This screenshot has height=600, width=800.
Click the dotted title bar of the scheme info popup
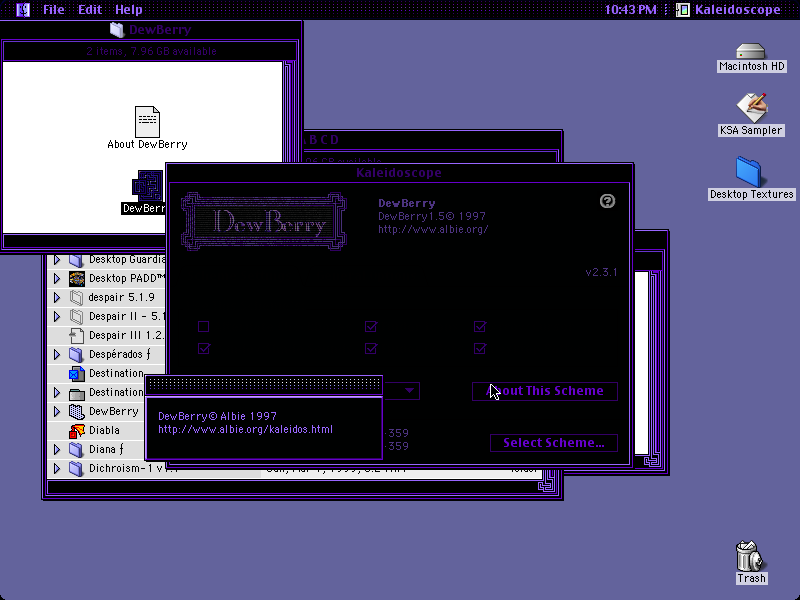point(264,384)
